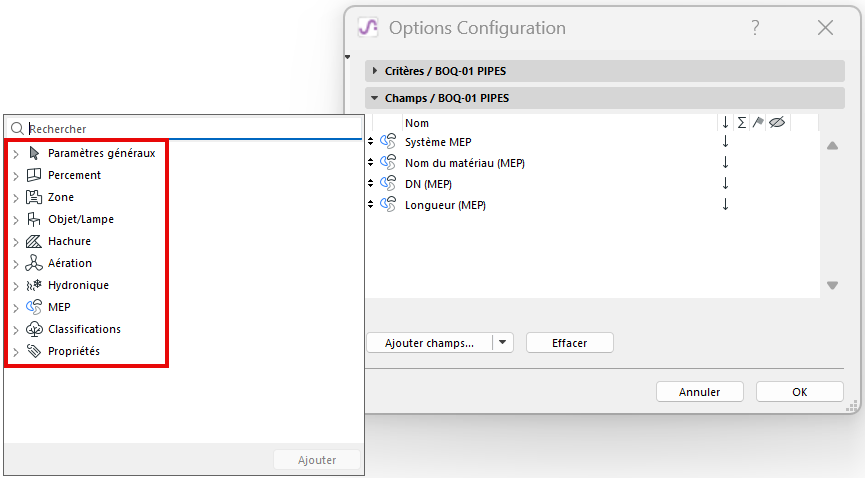Click the flag column header icon
Viewport: 865px width, 478px height.
tap(758, 122)
